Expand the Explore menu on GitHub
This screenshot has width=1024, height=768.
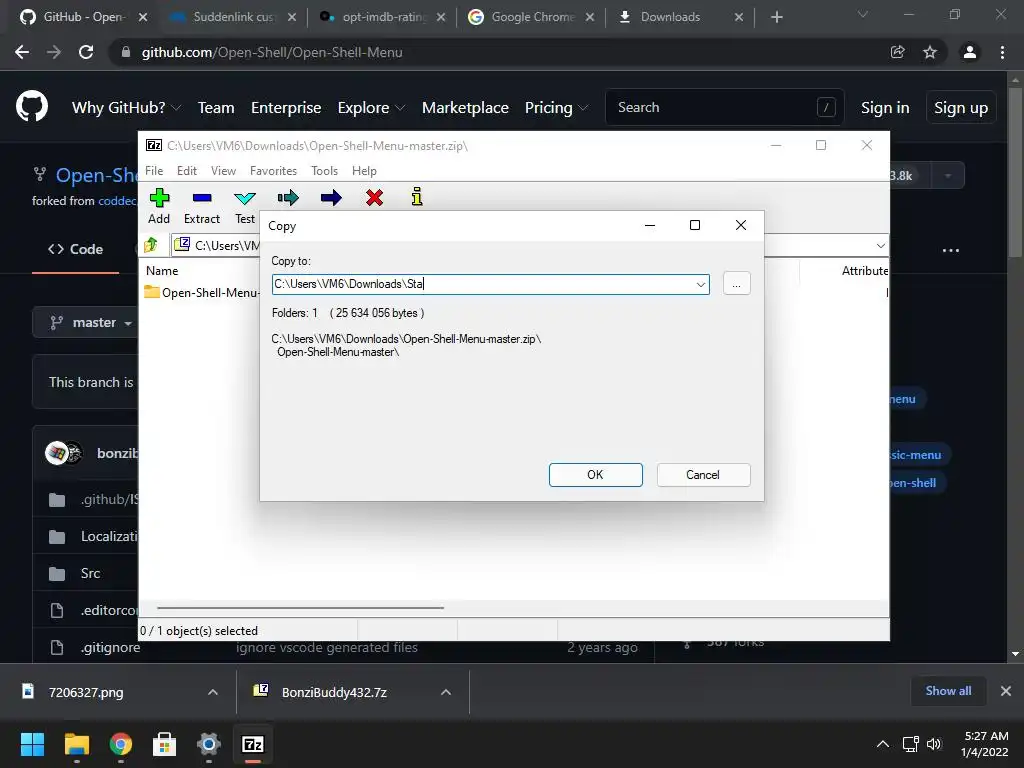pyautogui.click(x=371, y=108)
